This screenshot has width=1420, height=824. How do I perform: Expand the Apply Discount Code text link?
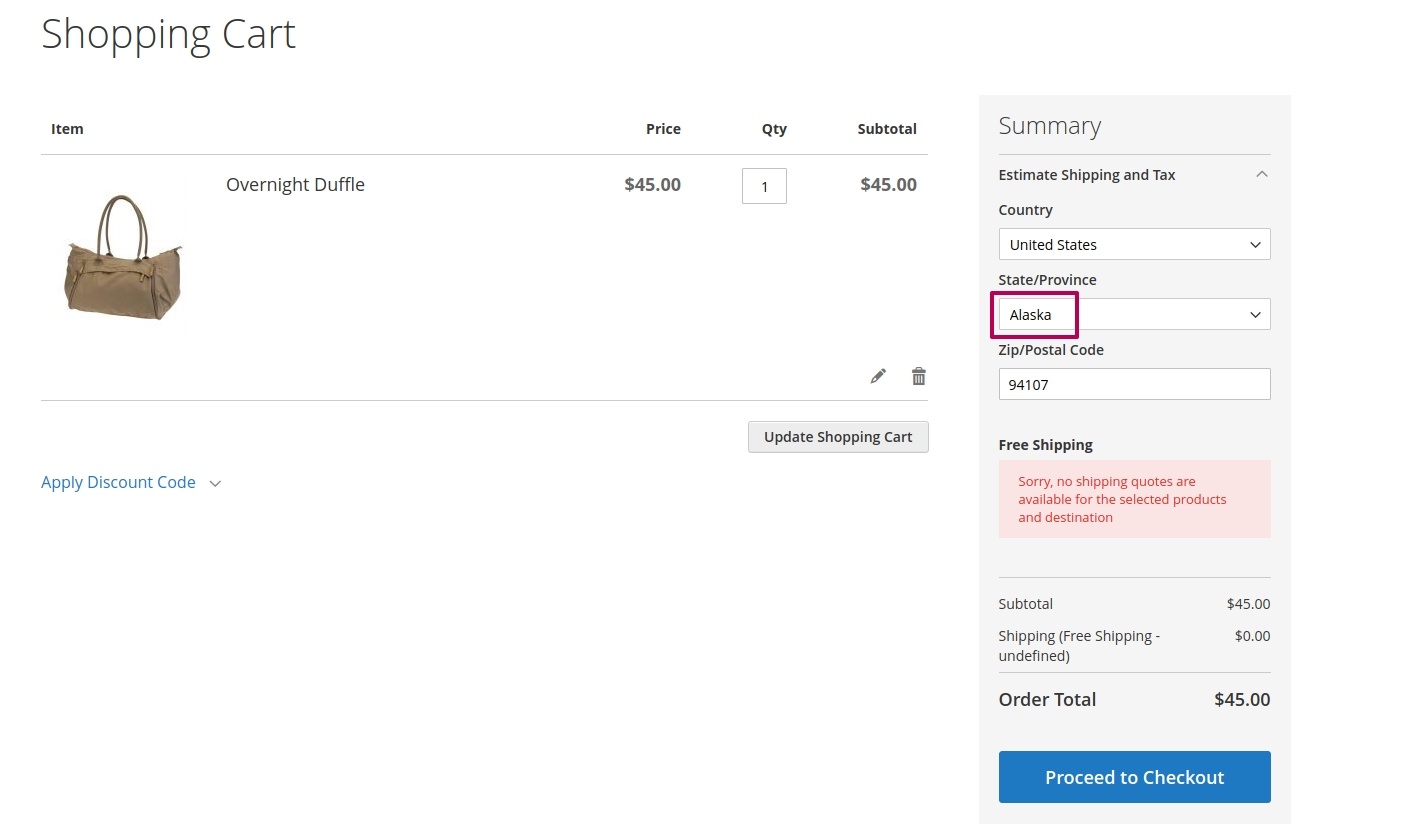coord(118,482)
